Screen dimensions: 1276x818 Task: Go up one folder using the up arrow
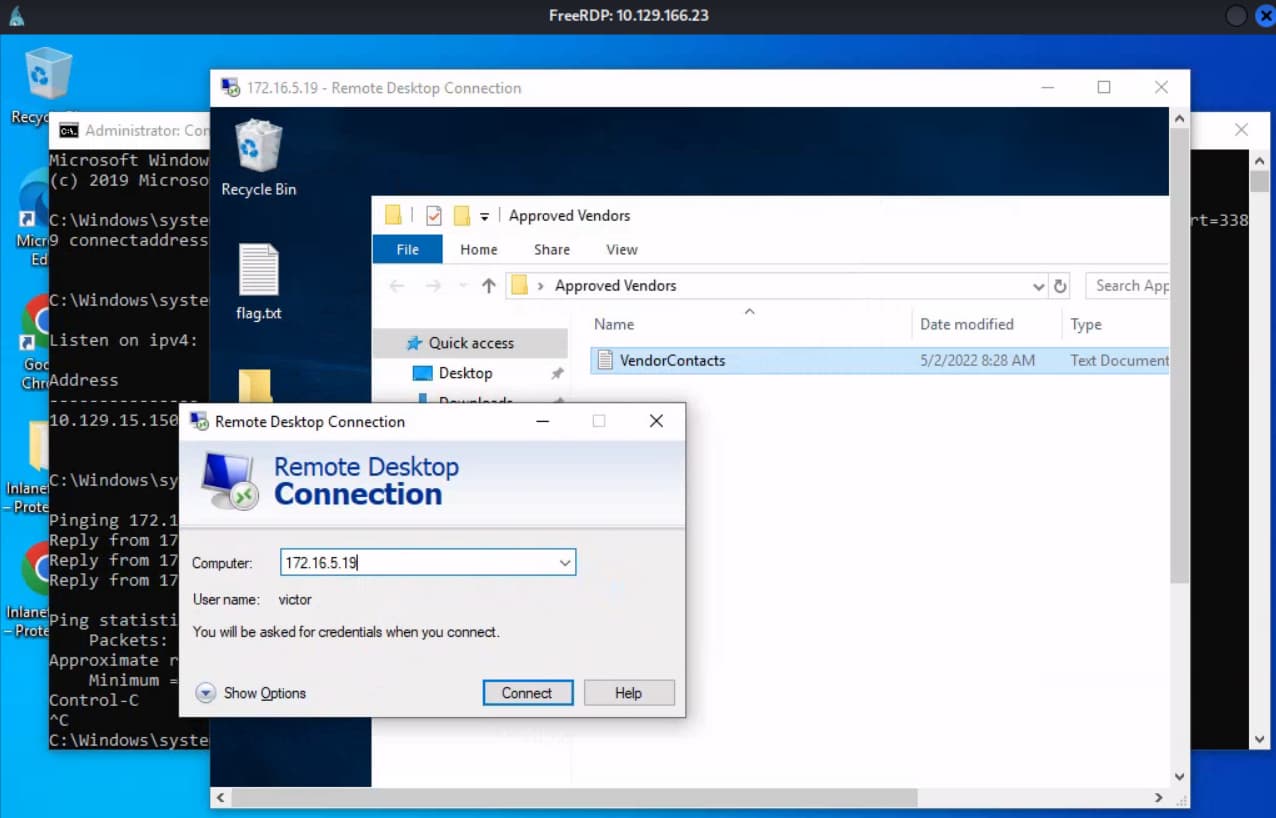(x=488, y=286)
